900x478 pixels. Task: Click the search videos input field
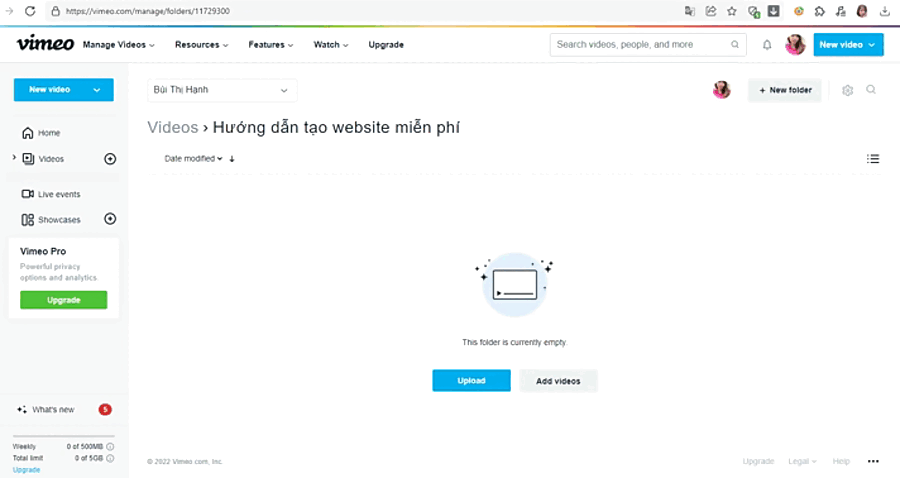[640, 45]
